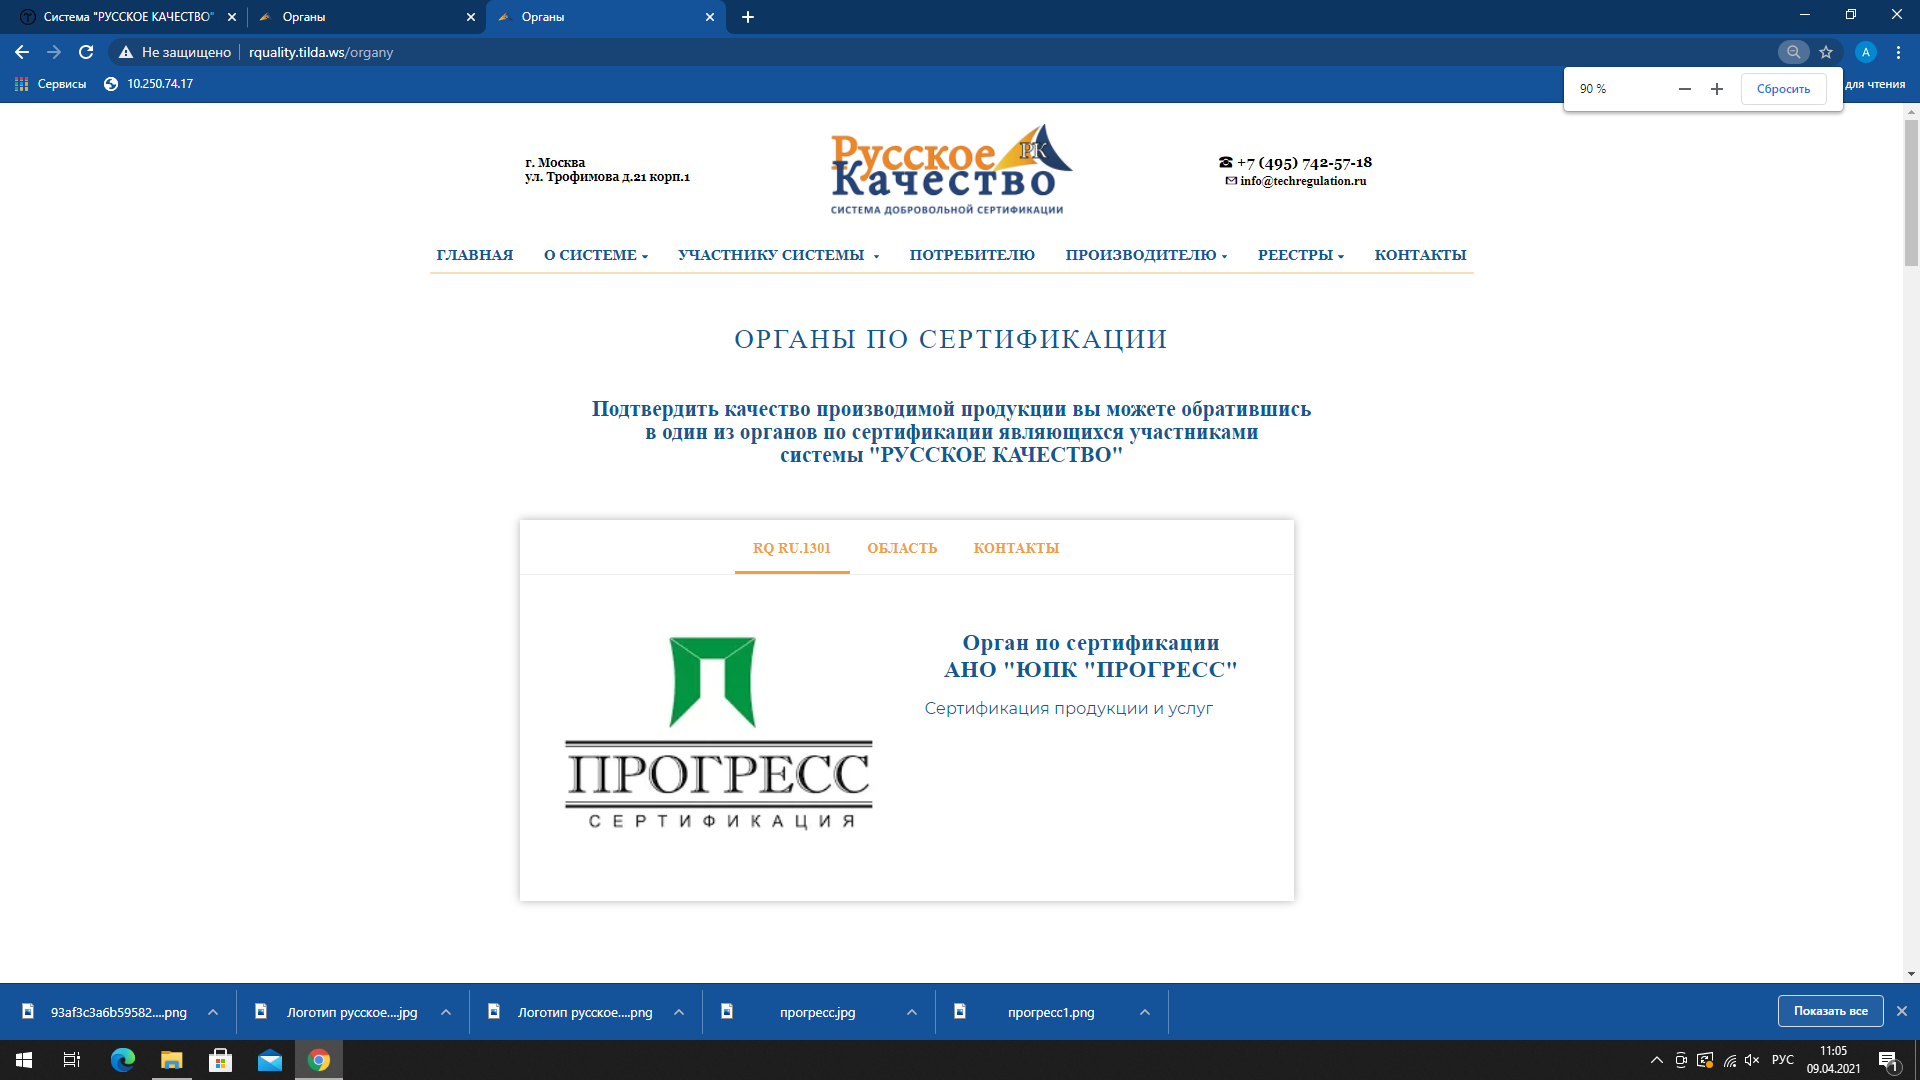Decrease zoom with the minus button
1920x1080 pixels.
coord(1685,89)
